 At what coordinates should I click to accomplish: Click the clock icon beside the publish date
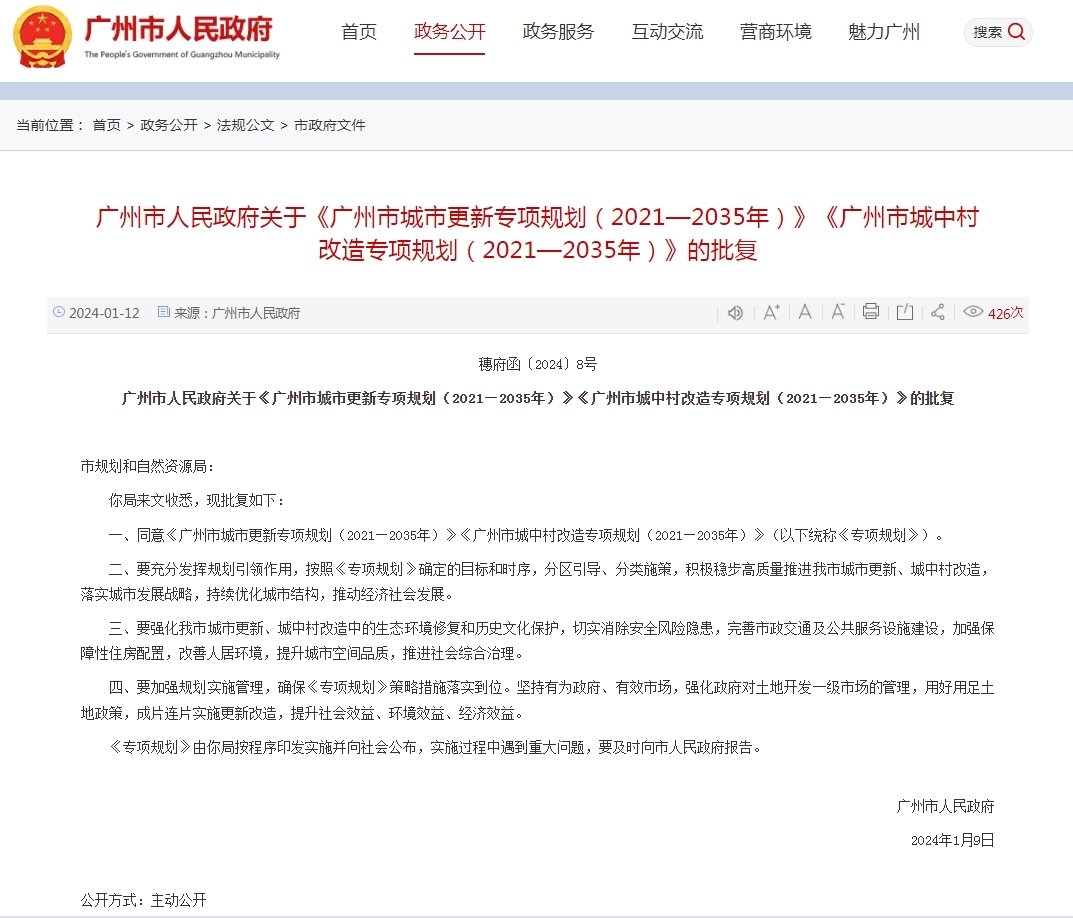59,313
